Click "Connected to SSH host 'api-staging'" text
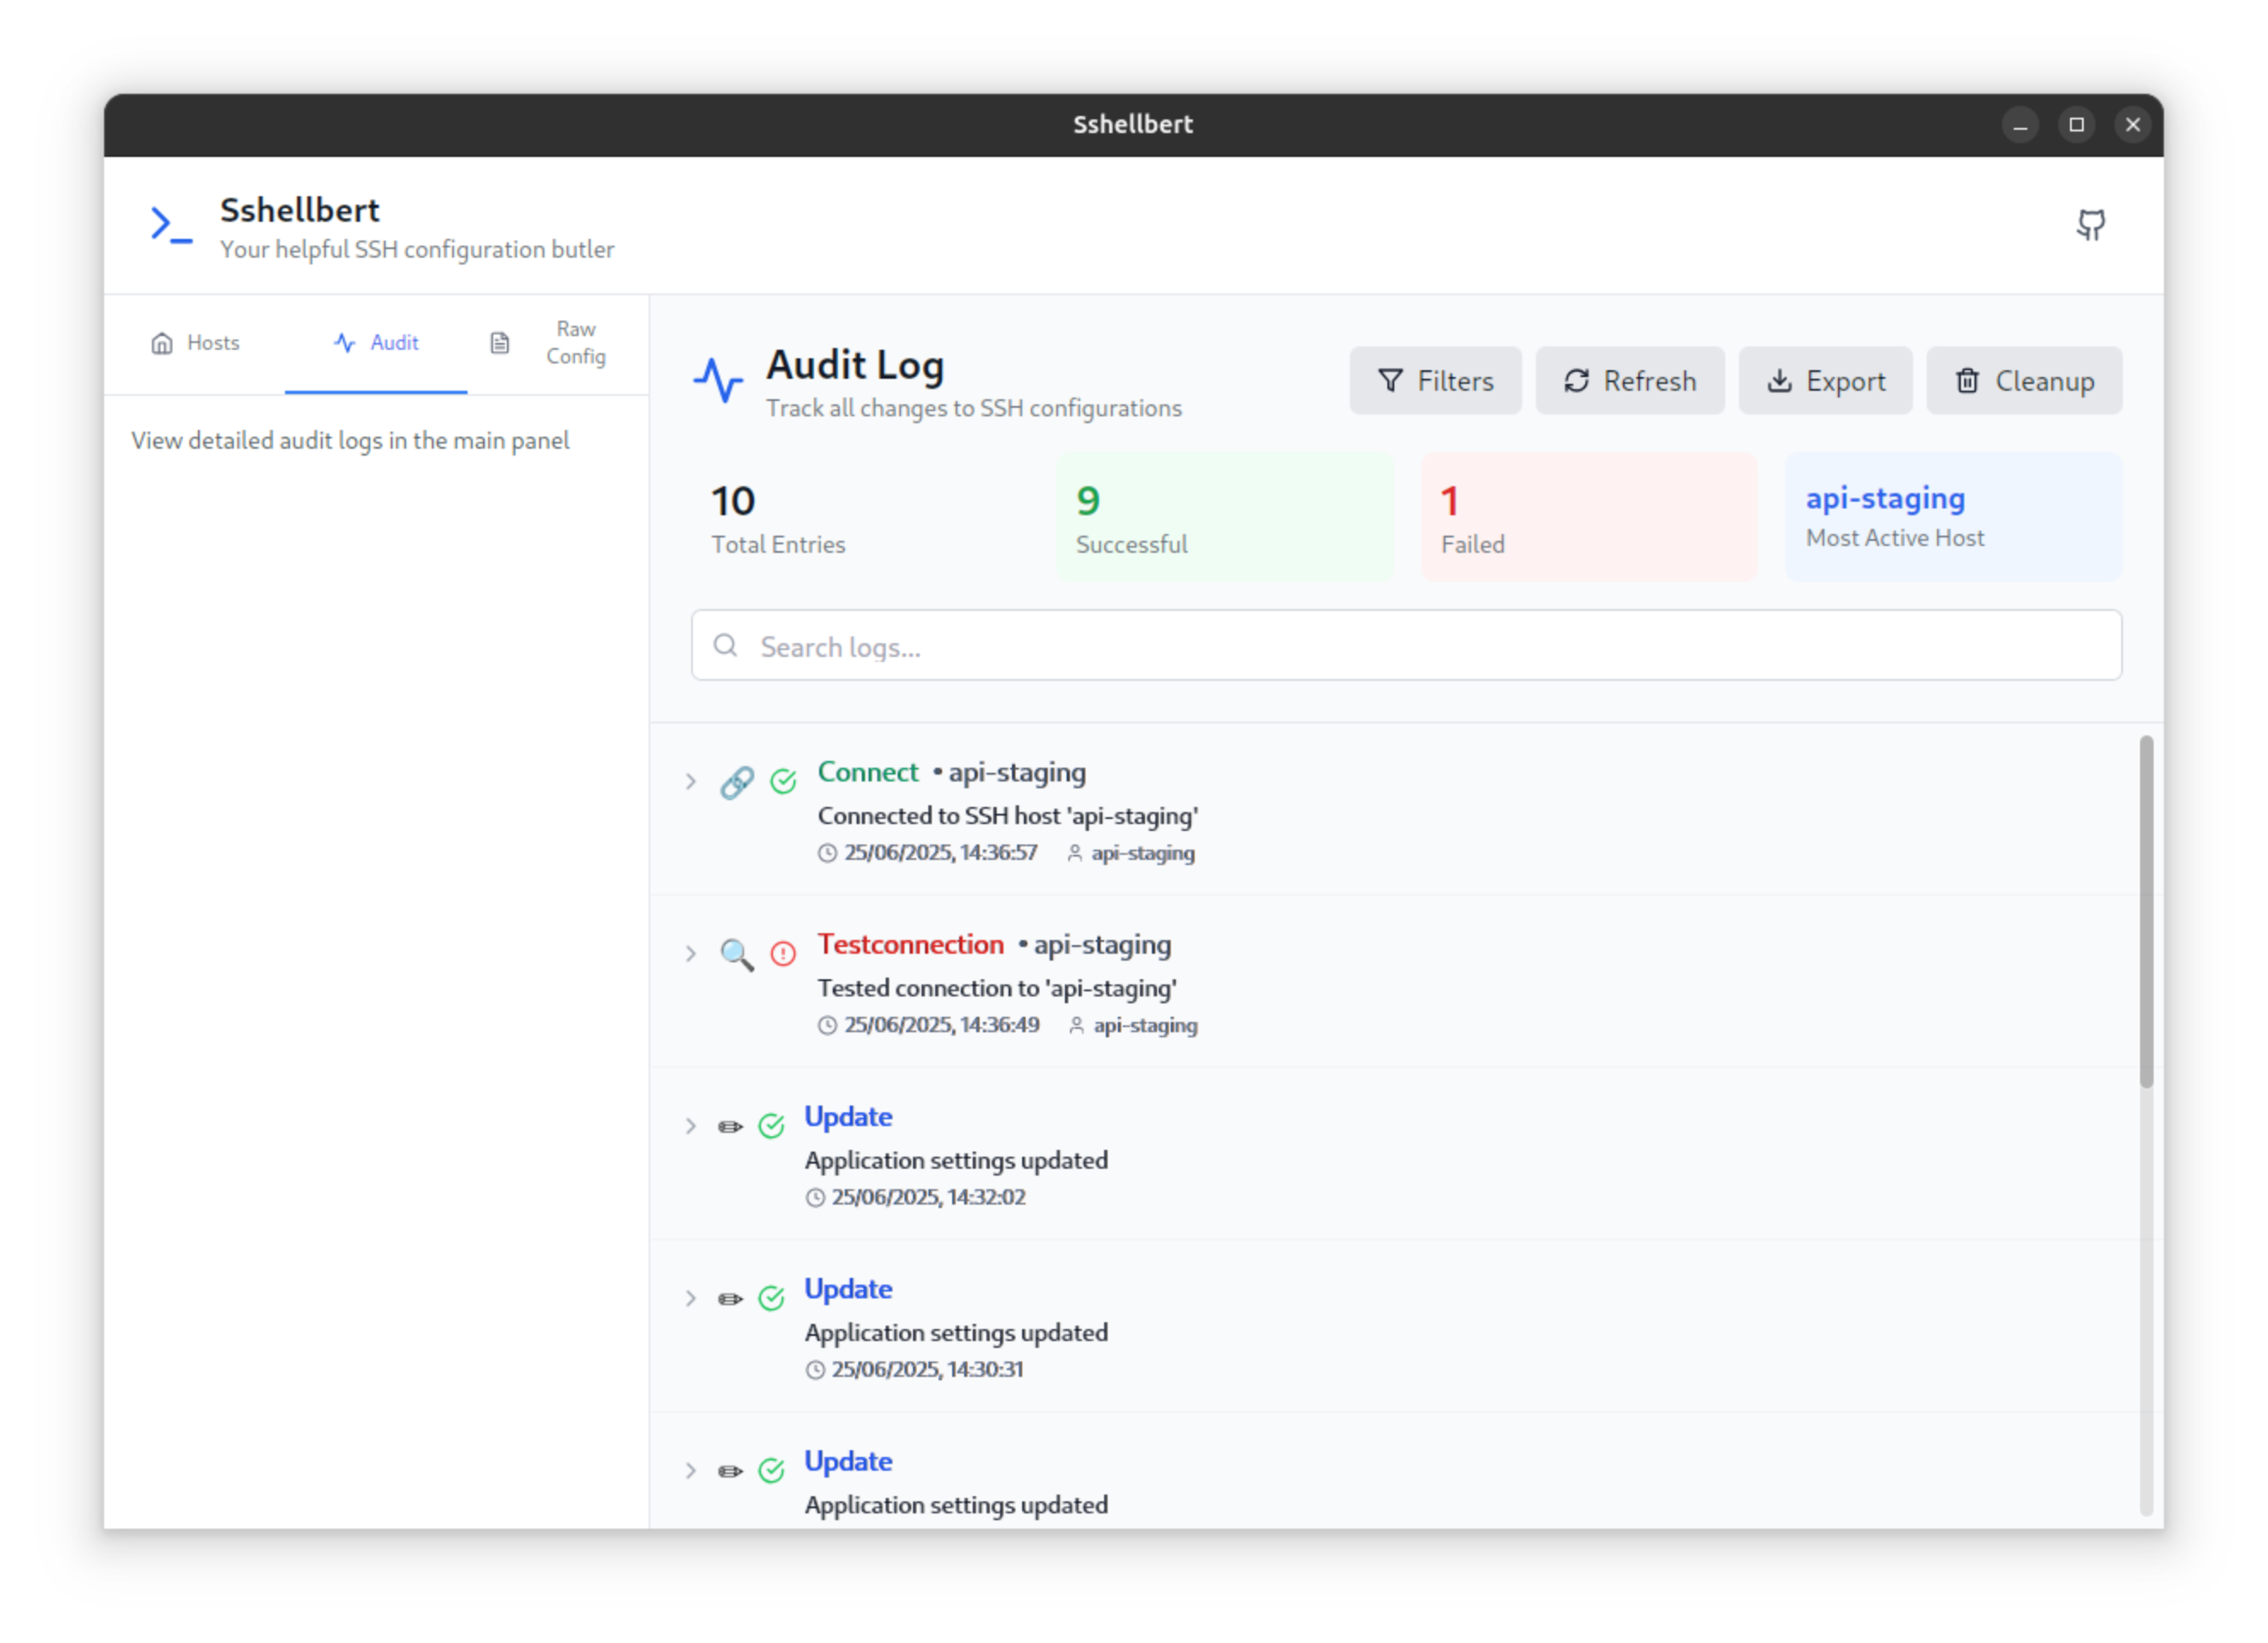The image size is (2268, 1643). (x=1008, y=817)
